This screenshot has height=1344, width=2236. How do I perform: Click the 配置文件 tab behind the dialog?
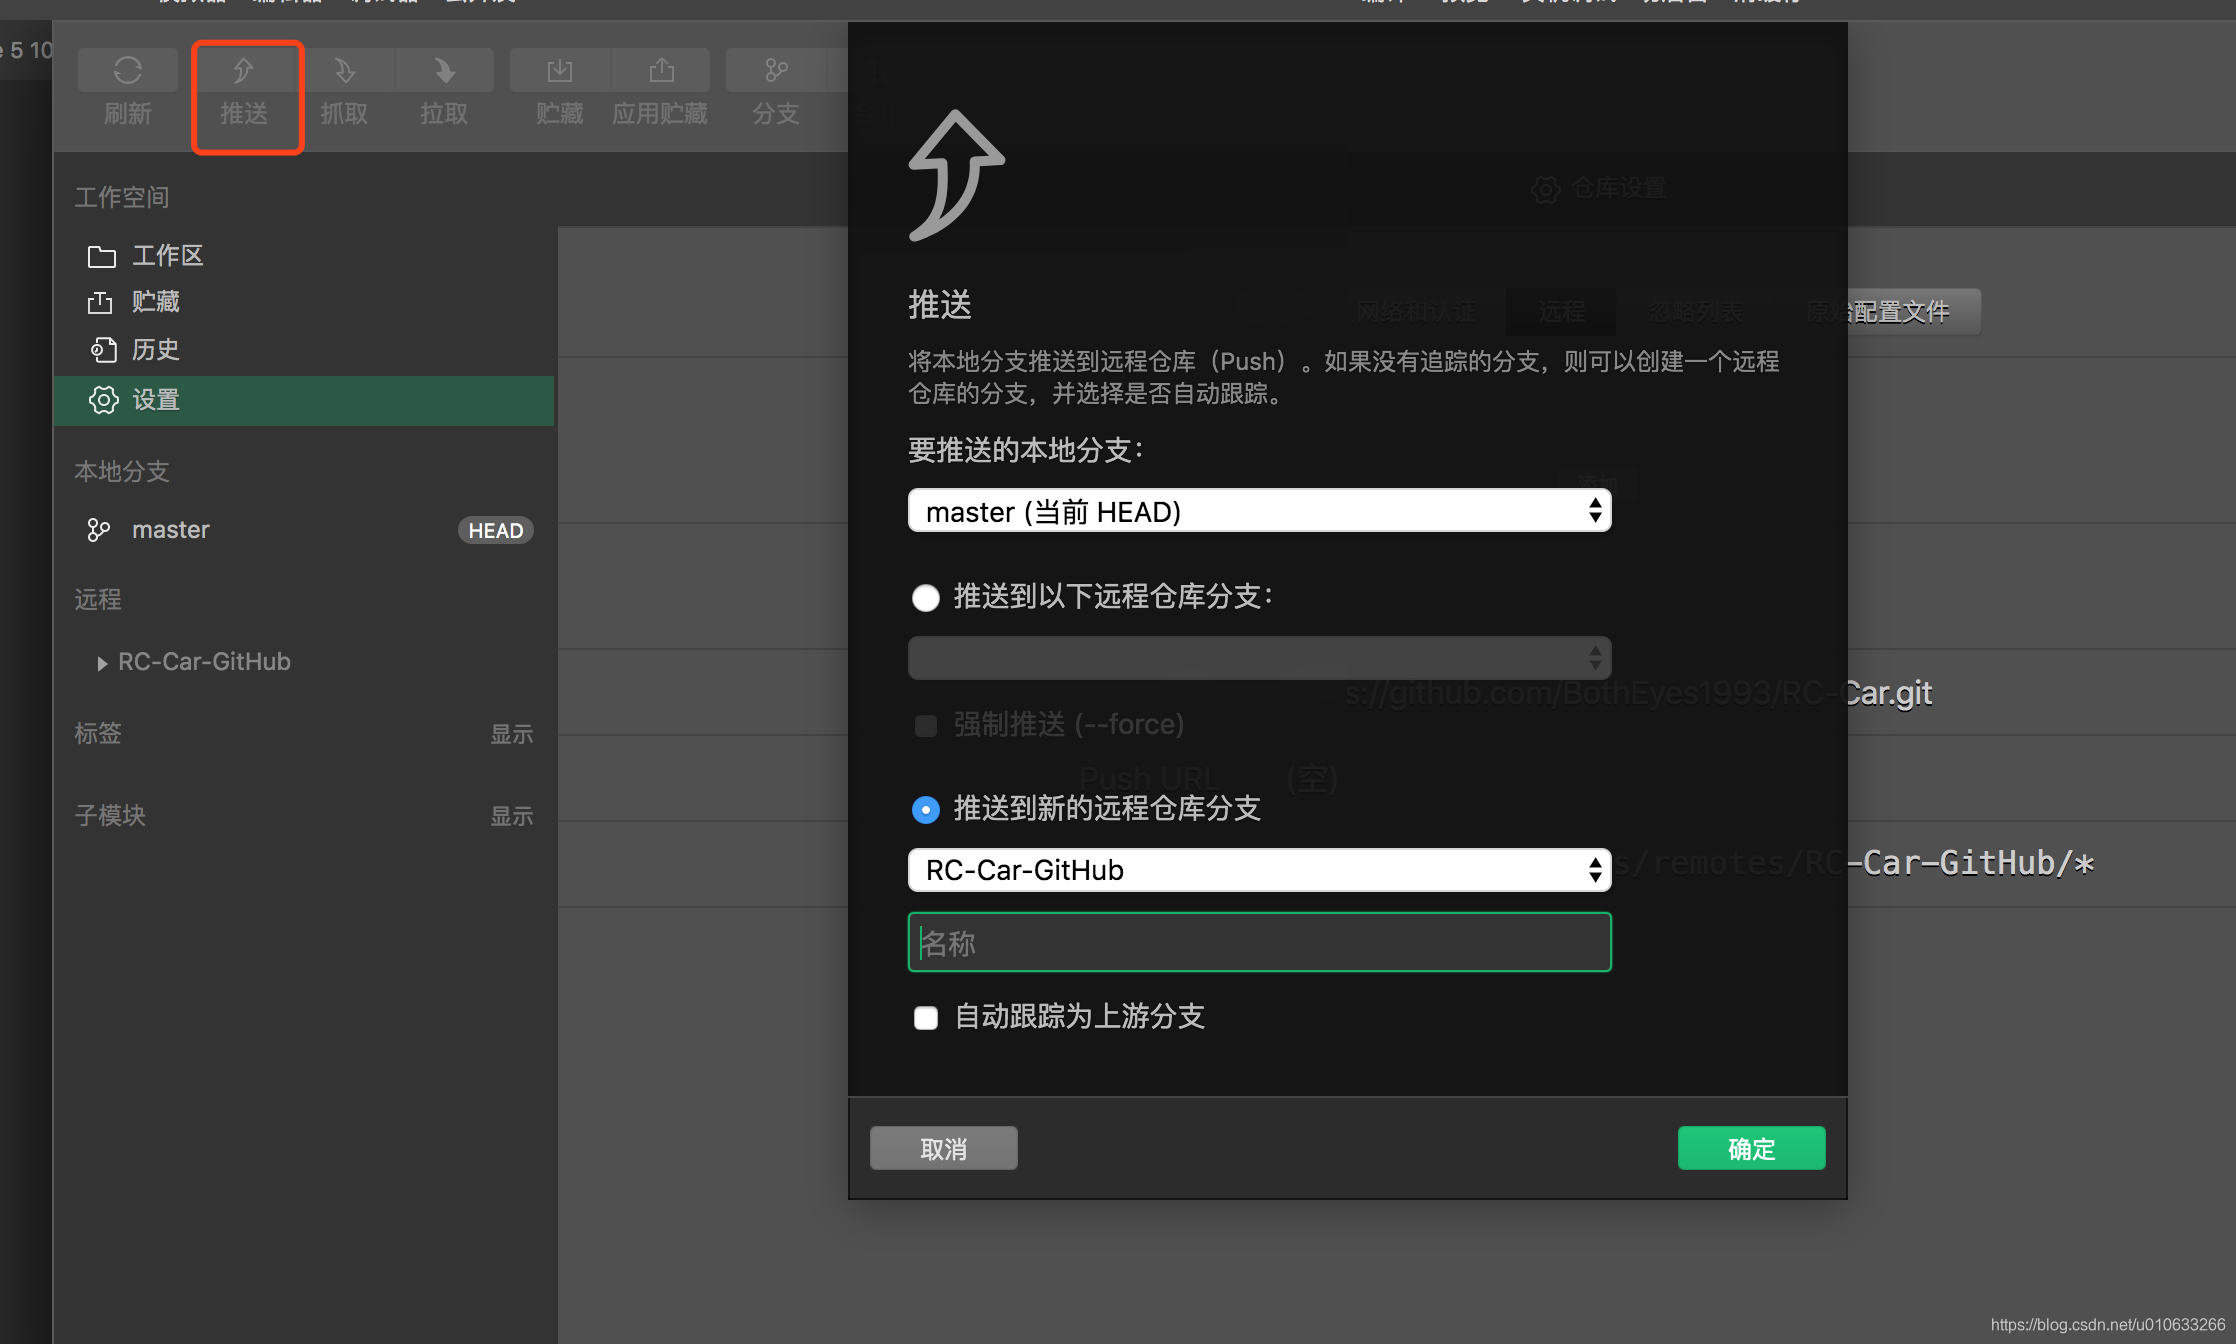1880,312
